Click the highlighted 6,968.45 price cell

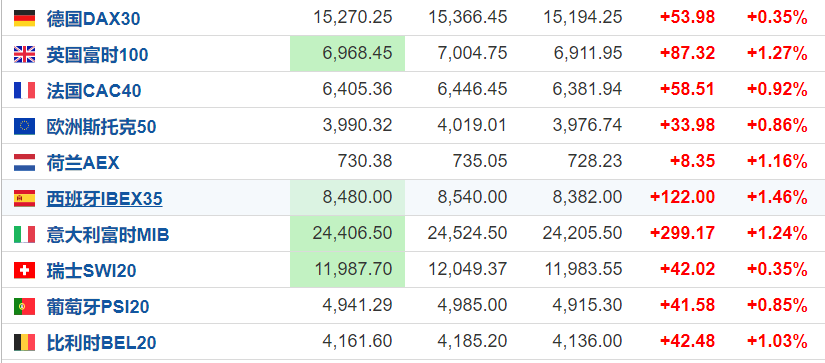[x=347, y=54]
